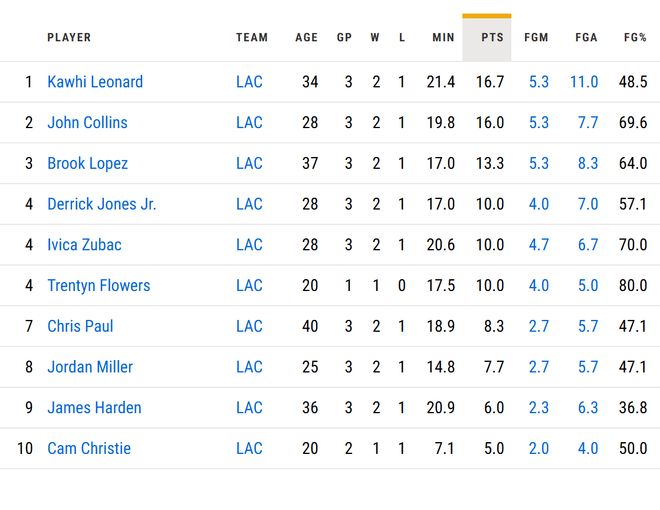Click Kawhi Leonard's 11.0 FGA value
Image resolution: width=660 pixels, height=510 pixels.
click(x=584, y=82)
